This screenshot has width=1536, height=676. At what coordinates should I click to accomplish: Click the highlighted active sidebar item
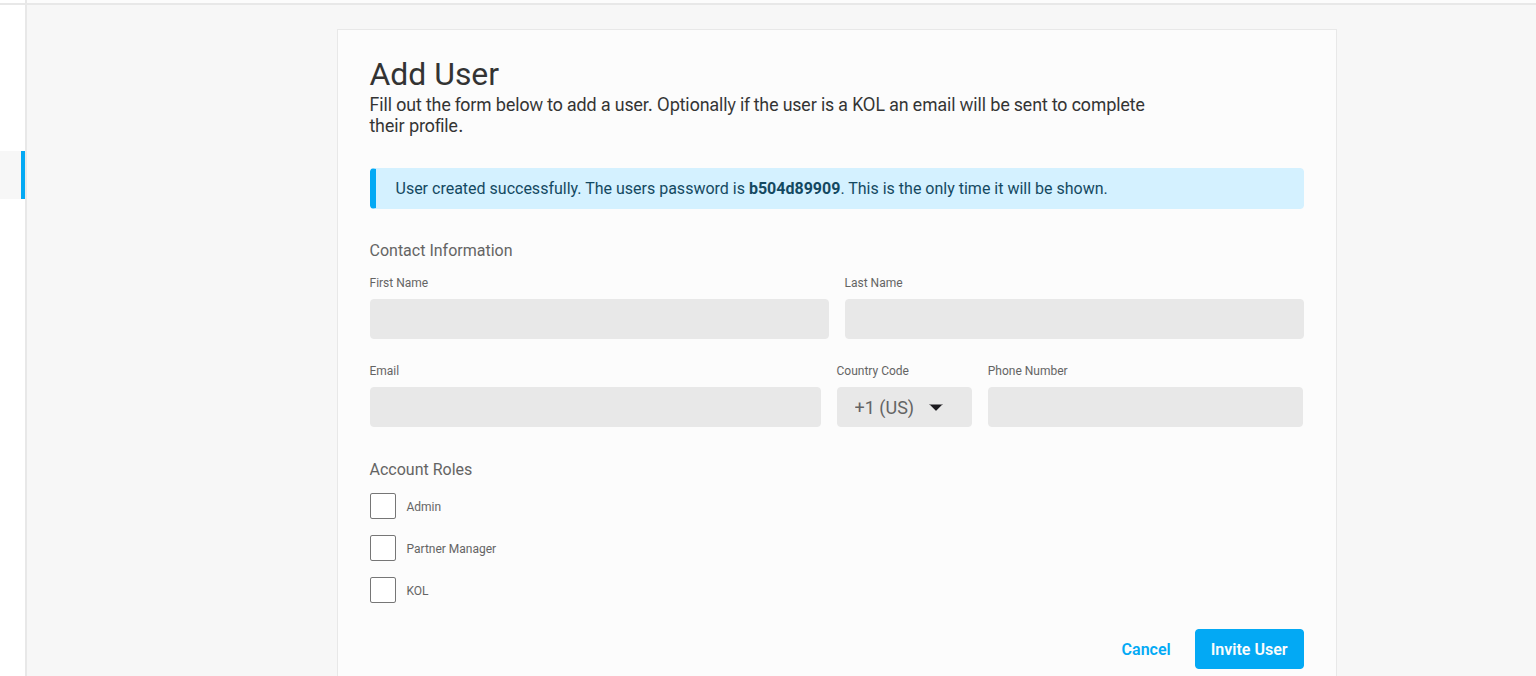(12, 175)
